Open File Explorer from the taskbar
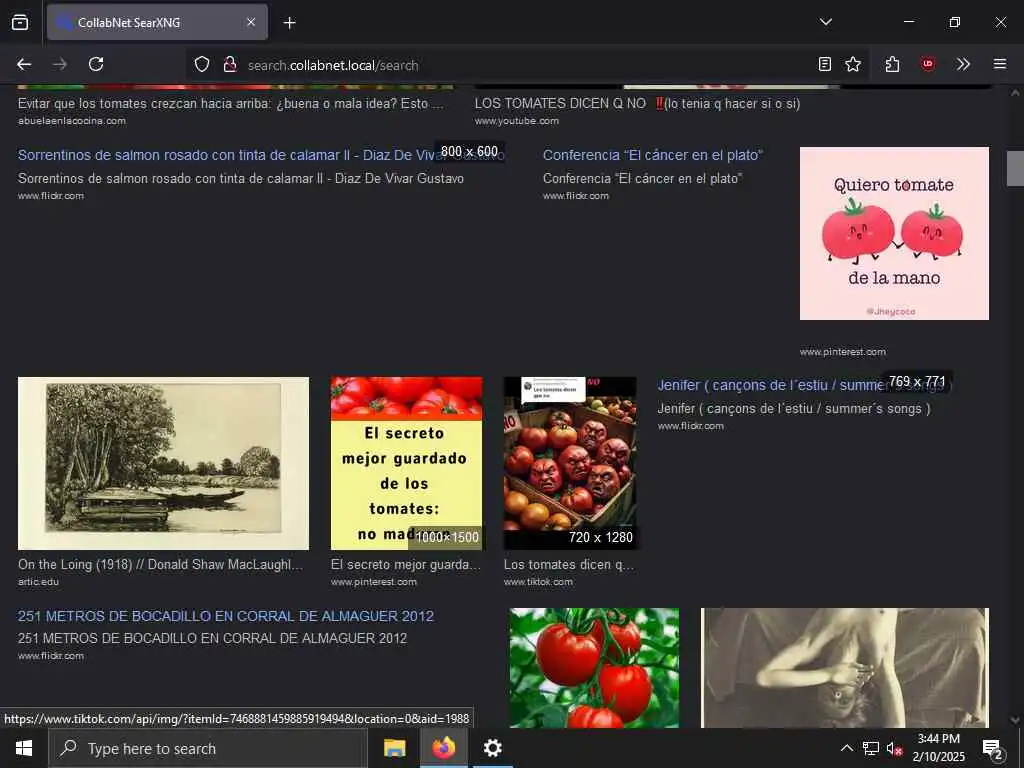Image resolution: width=1024 pixels, height=768 pixels. (x=394, y=748)
